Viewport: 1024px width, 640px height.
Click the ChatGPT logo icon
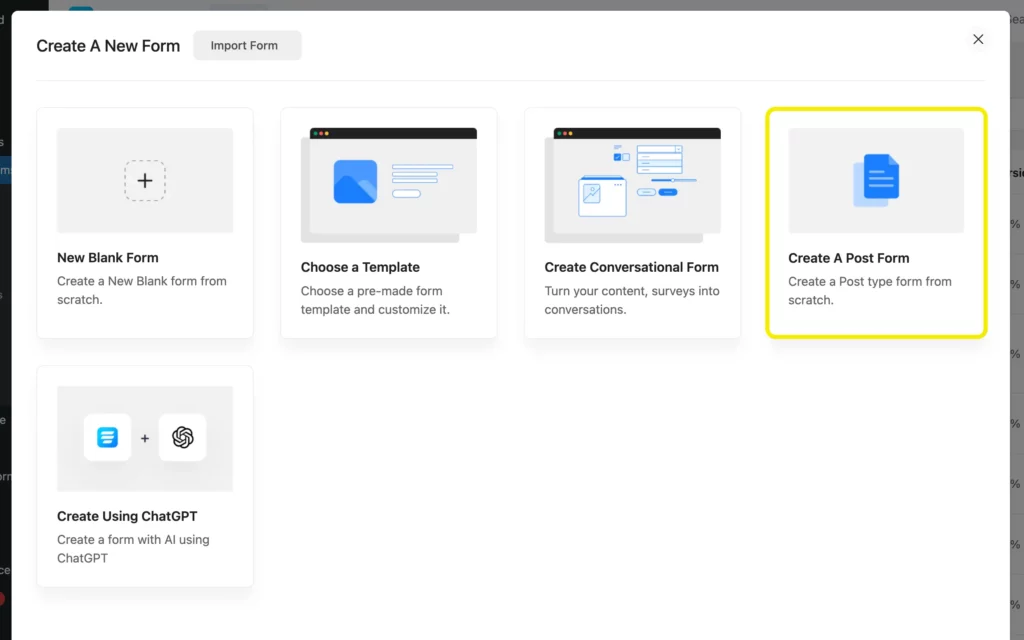[183, 438]
